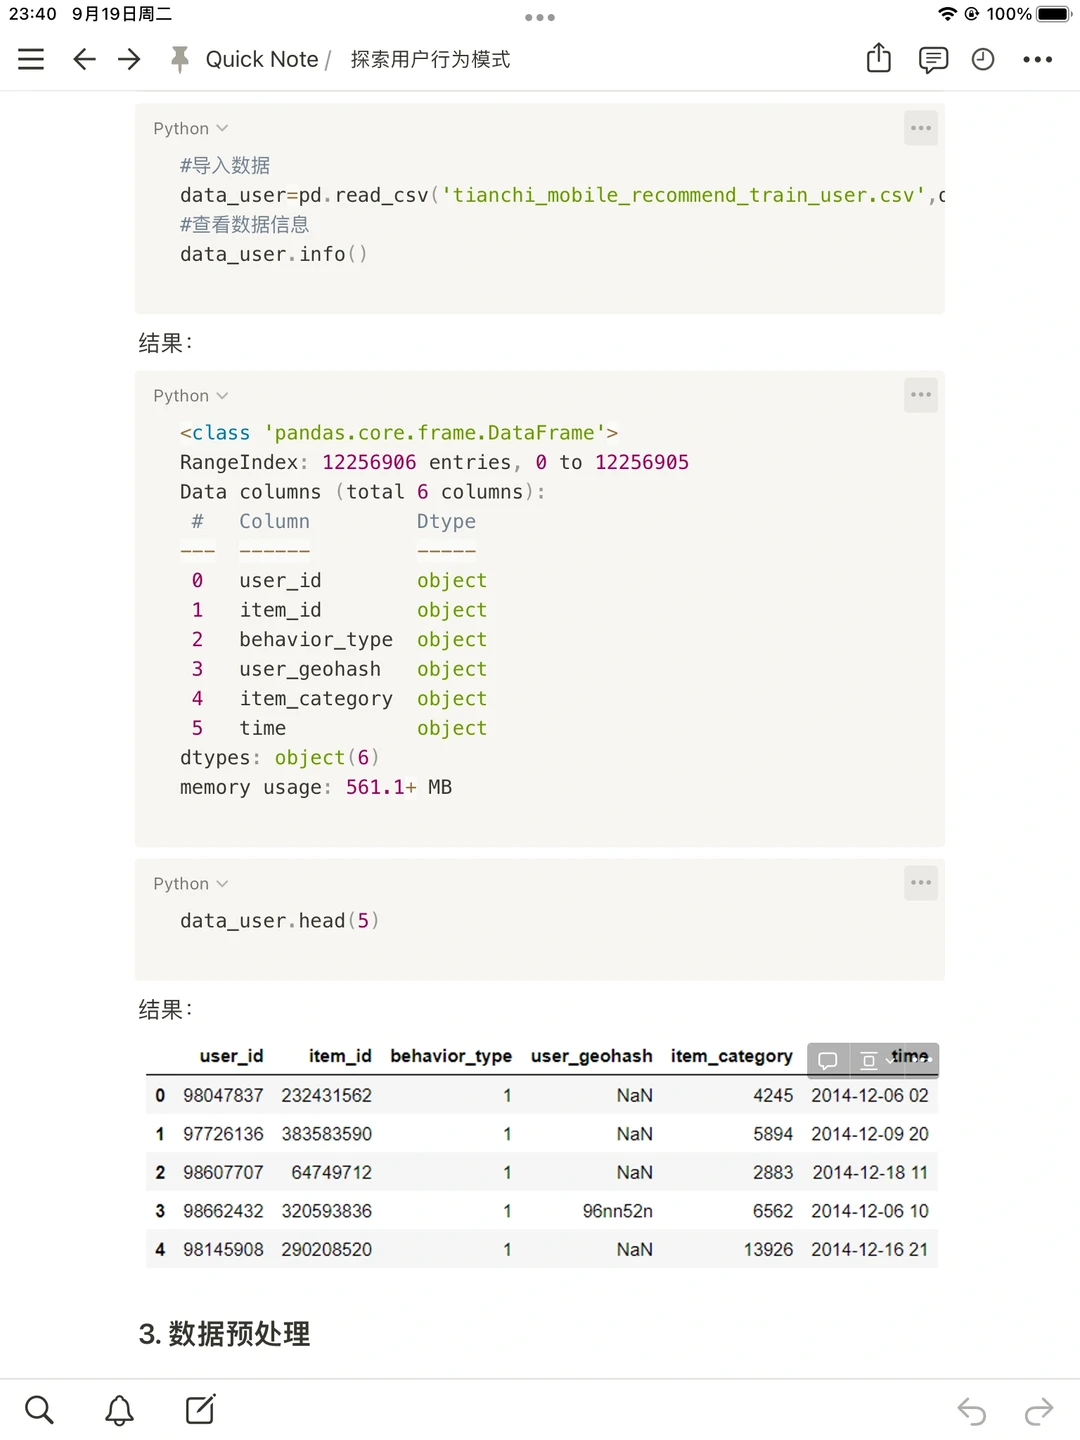This screenshot has height=1440, width=1080.
Task: Tap the item_category object row
Action: (339, 699)
